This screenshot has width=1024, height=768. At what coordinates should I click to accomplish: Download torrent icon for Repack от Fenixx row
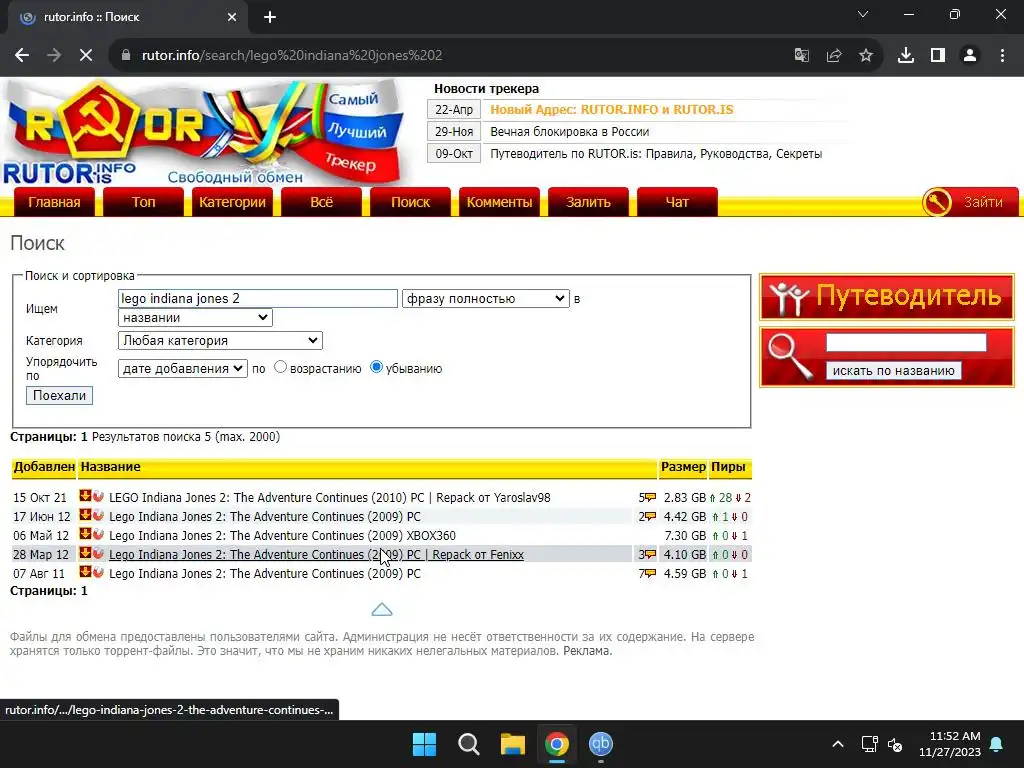tap(85, 553)
